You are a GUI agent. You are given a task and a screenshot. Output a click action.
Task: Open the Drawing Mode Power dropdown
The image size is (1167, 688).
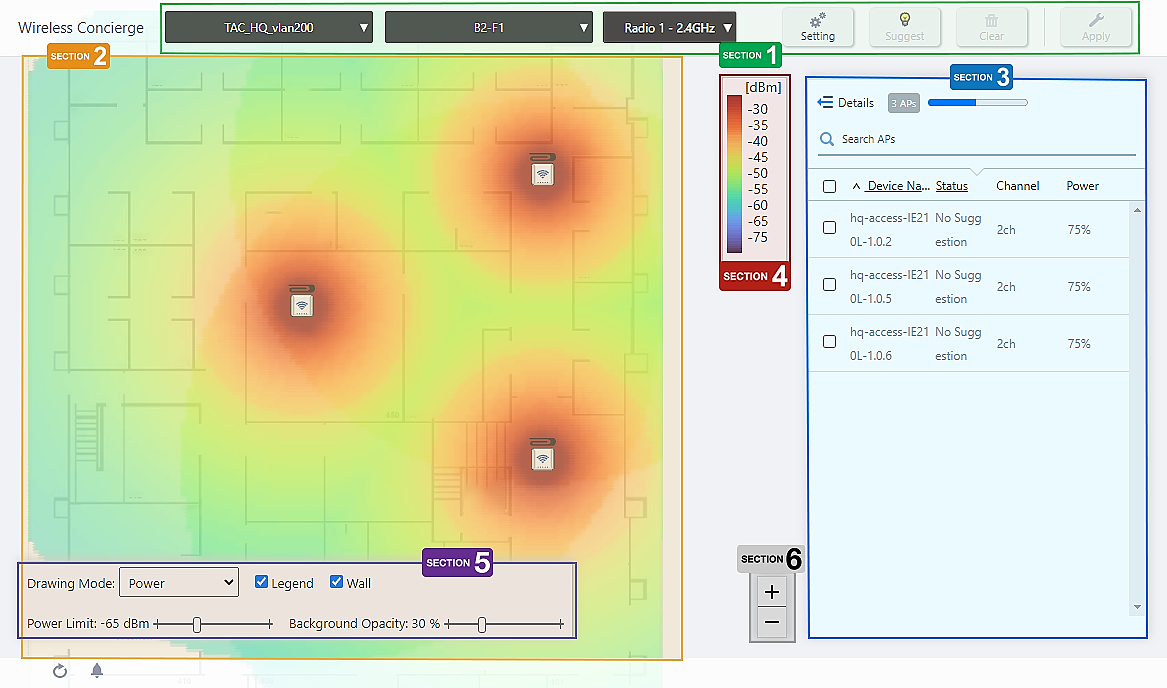(179, 583)
